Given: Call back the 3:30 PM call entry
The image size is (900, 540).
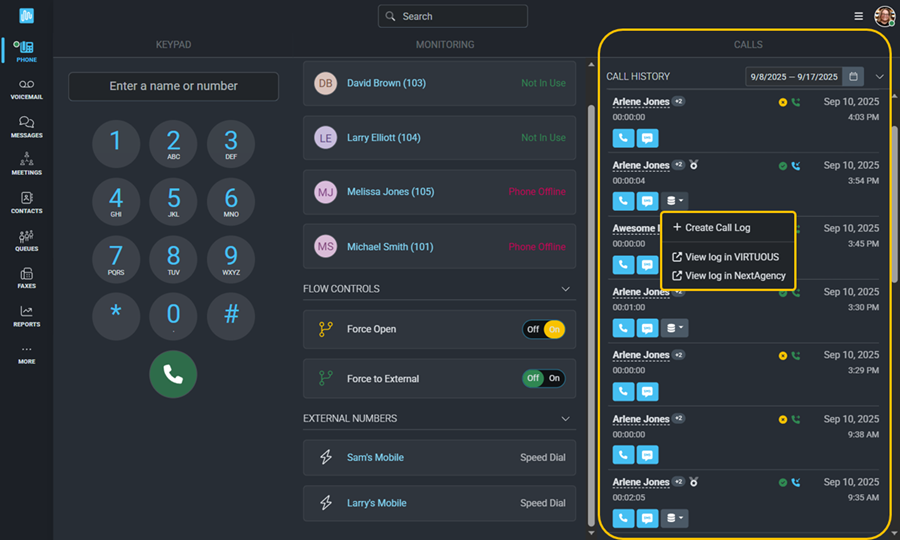Looking at the screenshot, I should (x=623, y=328).
